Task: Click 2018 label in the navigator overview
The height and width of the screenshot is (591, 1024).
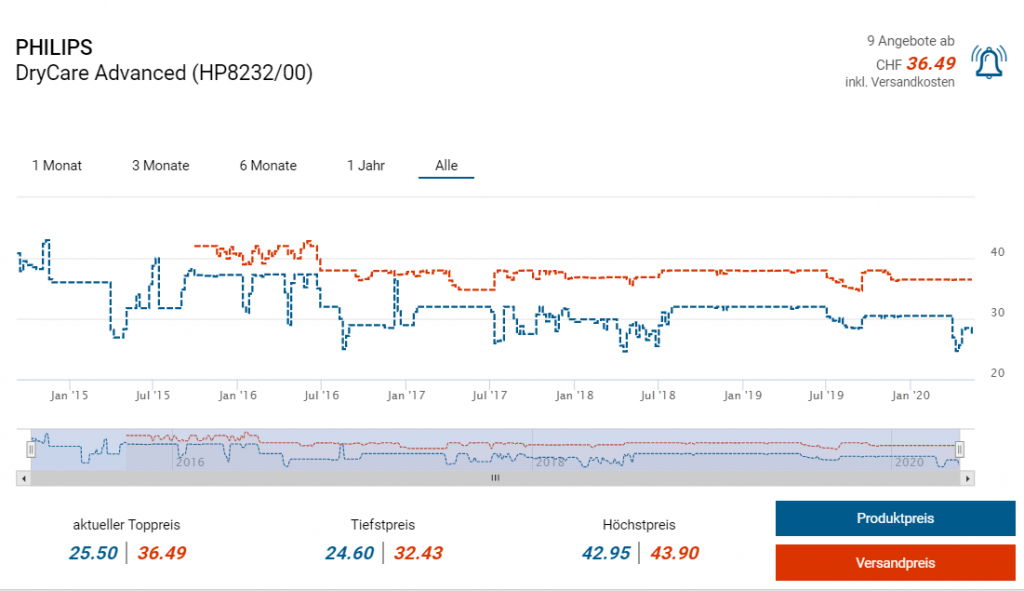Action: coord(548,462)
